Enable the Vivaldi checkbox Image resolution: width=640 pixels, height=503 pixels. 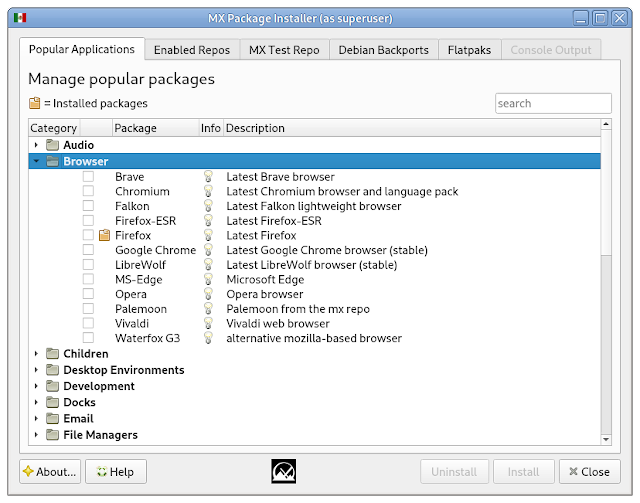[x=88, y=323]
